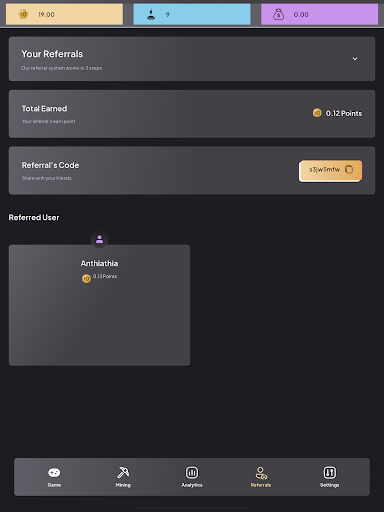The height and width of the screenshot is (512, 384).
Task: Click the purple user avatar above Anthiathia
Action: [x=99, y=239]
